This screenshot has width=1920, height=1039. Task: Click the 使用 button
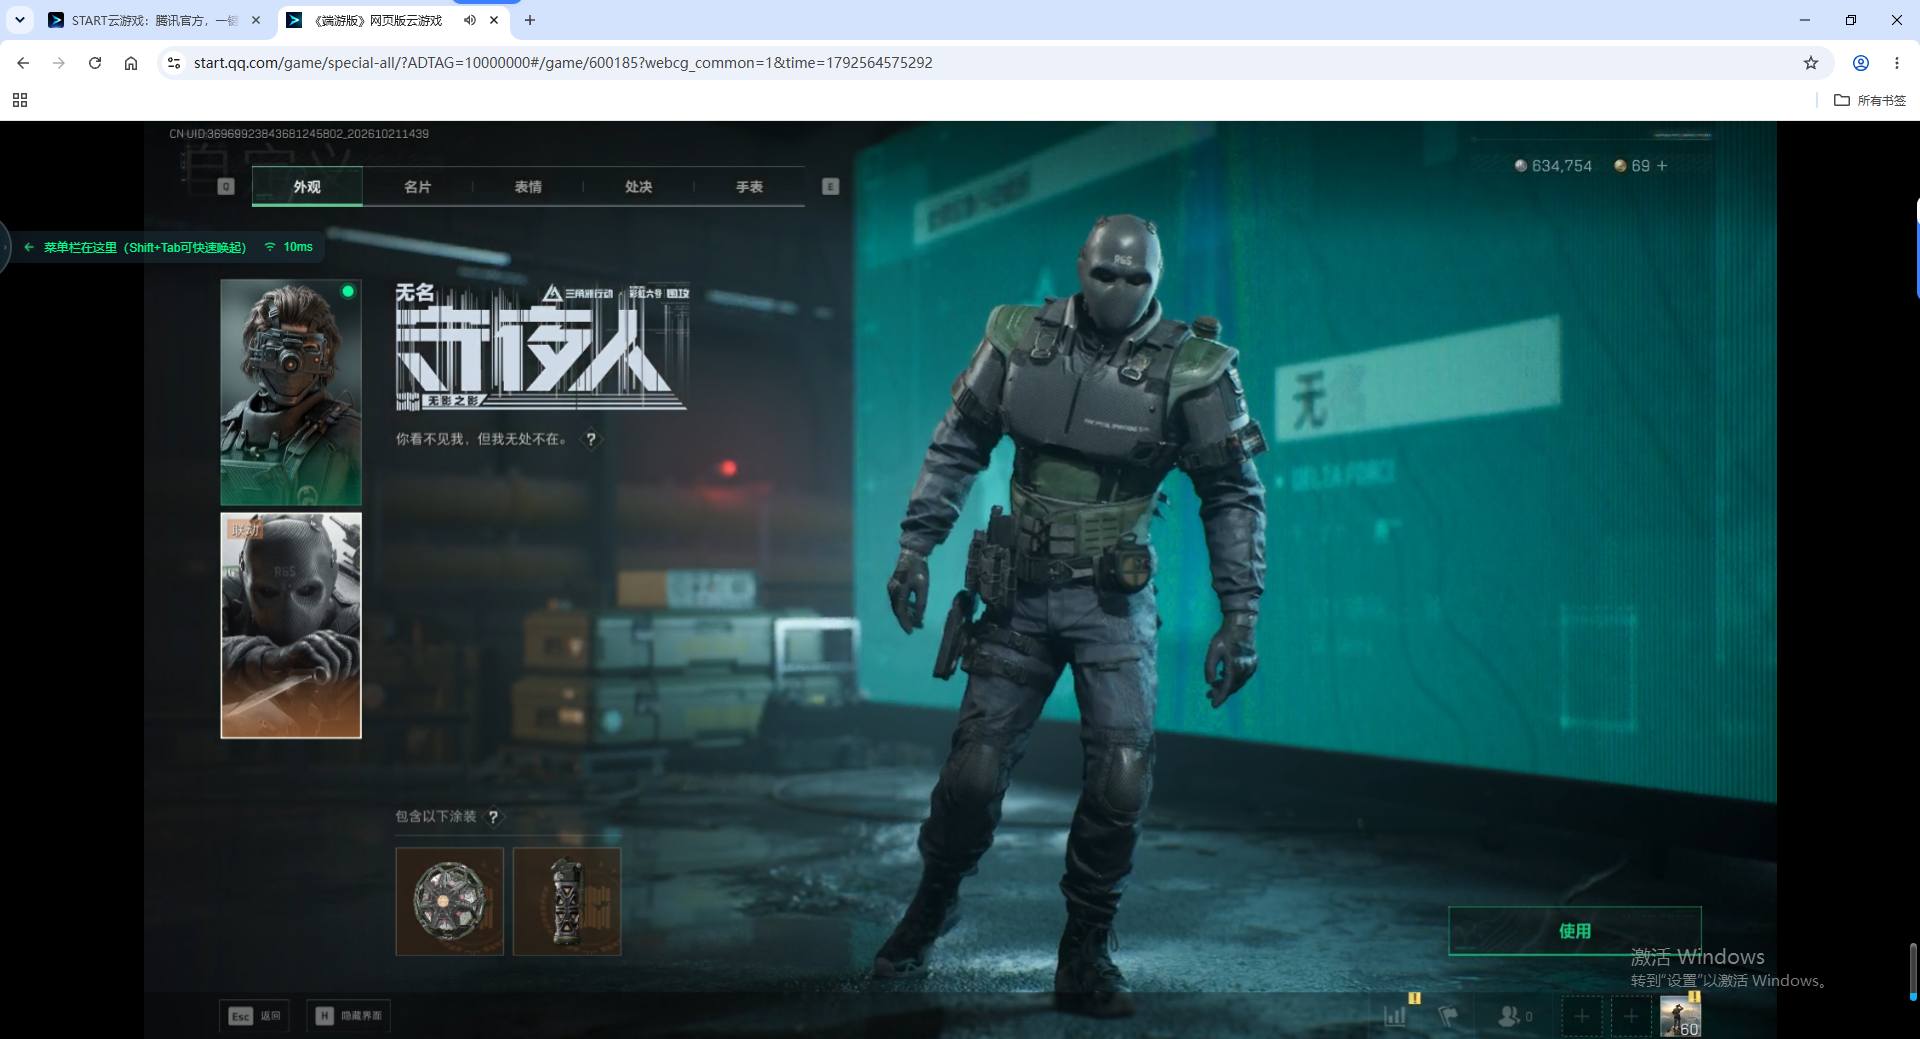coord(1575,931)
